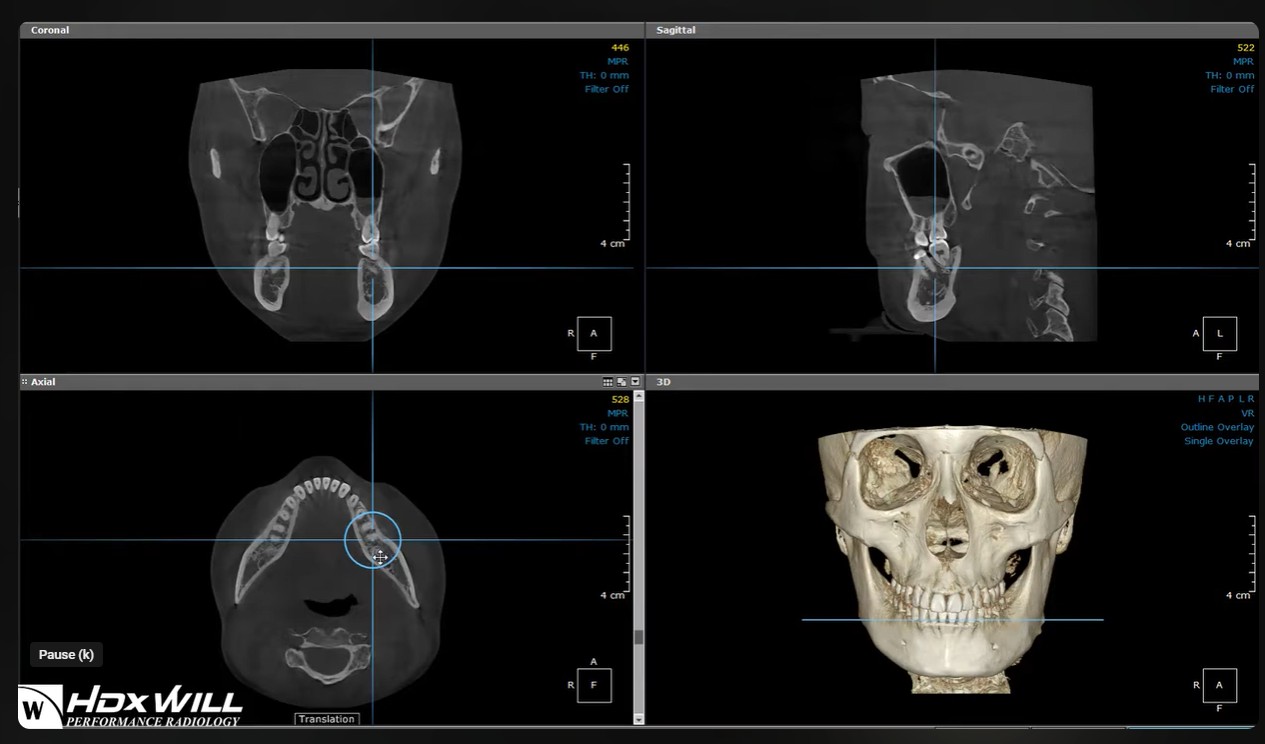1265x744 pixels.
Task: Click the Sagittal orientation cube marked L
Action: (1220, 334)
